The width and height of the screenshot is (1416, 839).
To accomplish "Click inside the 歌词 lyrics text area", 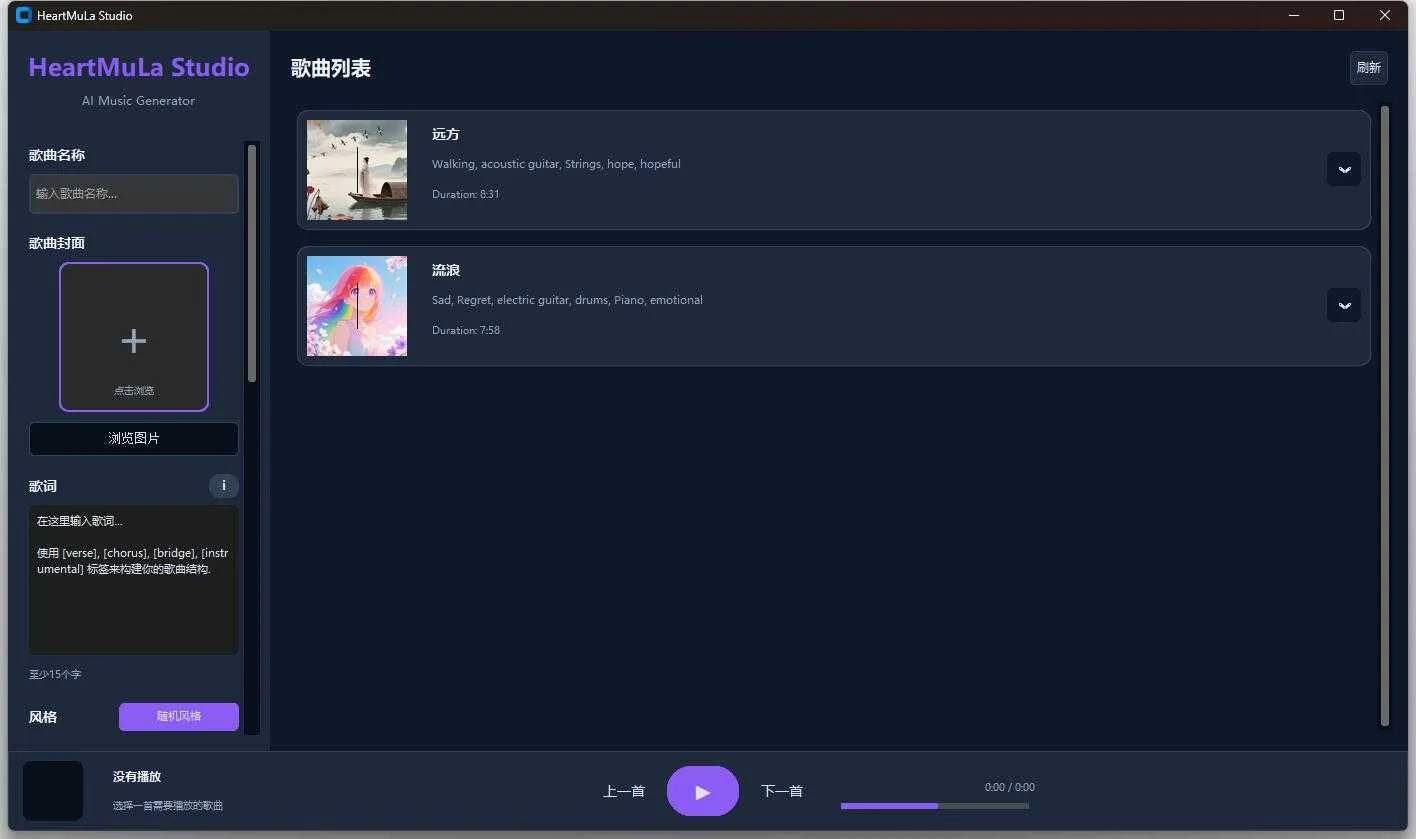I will tap(133, 580).
